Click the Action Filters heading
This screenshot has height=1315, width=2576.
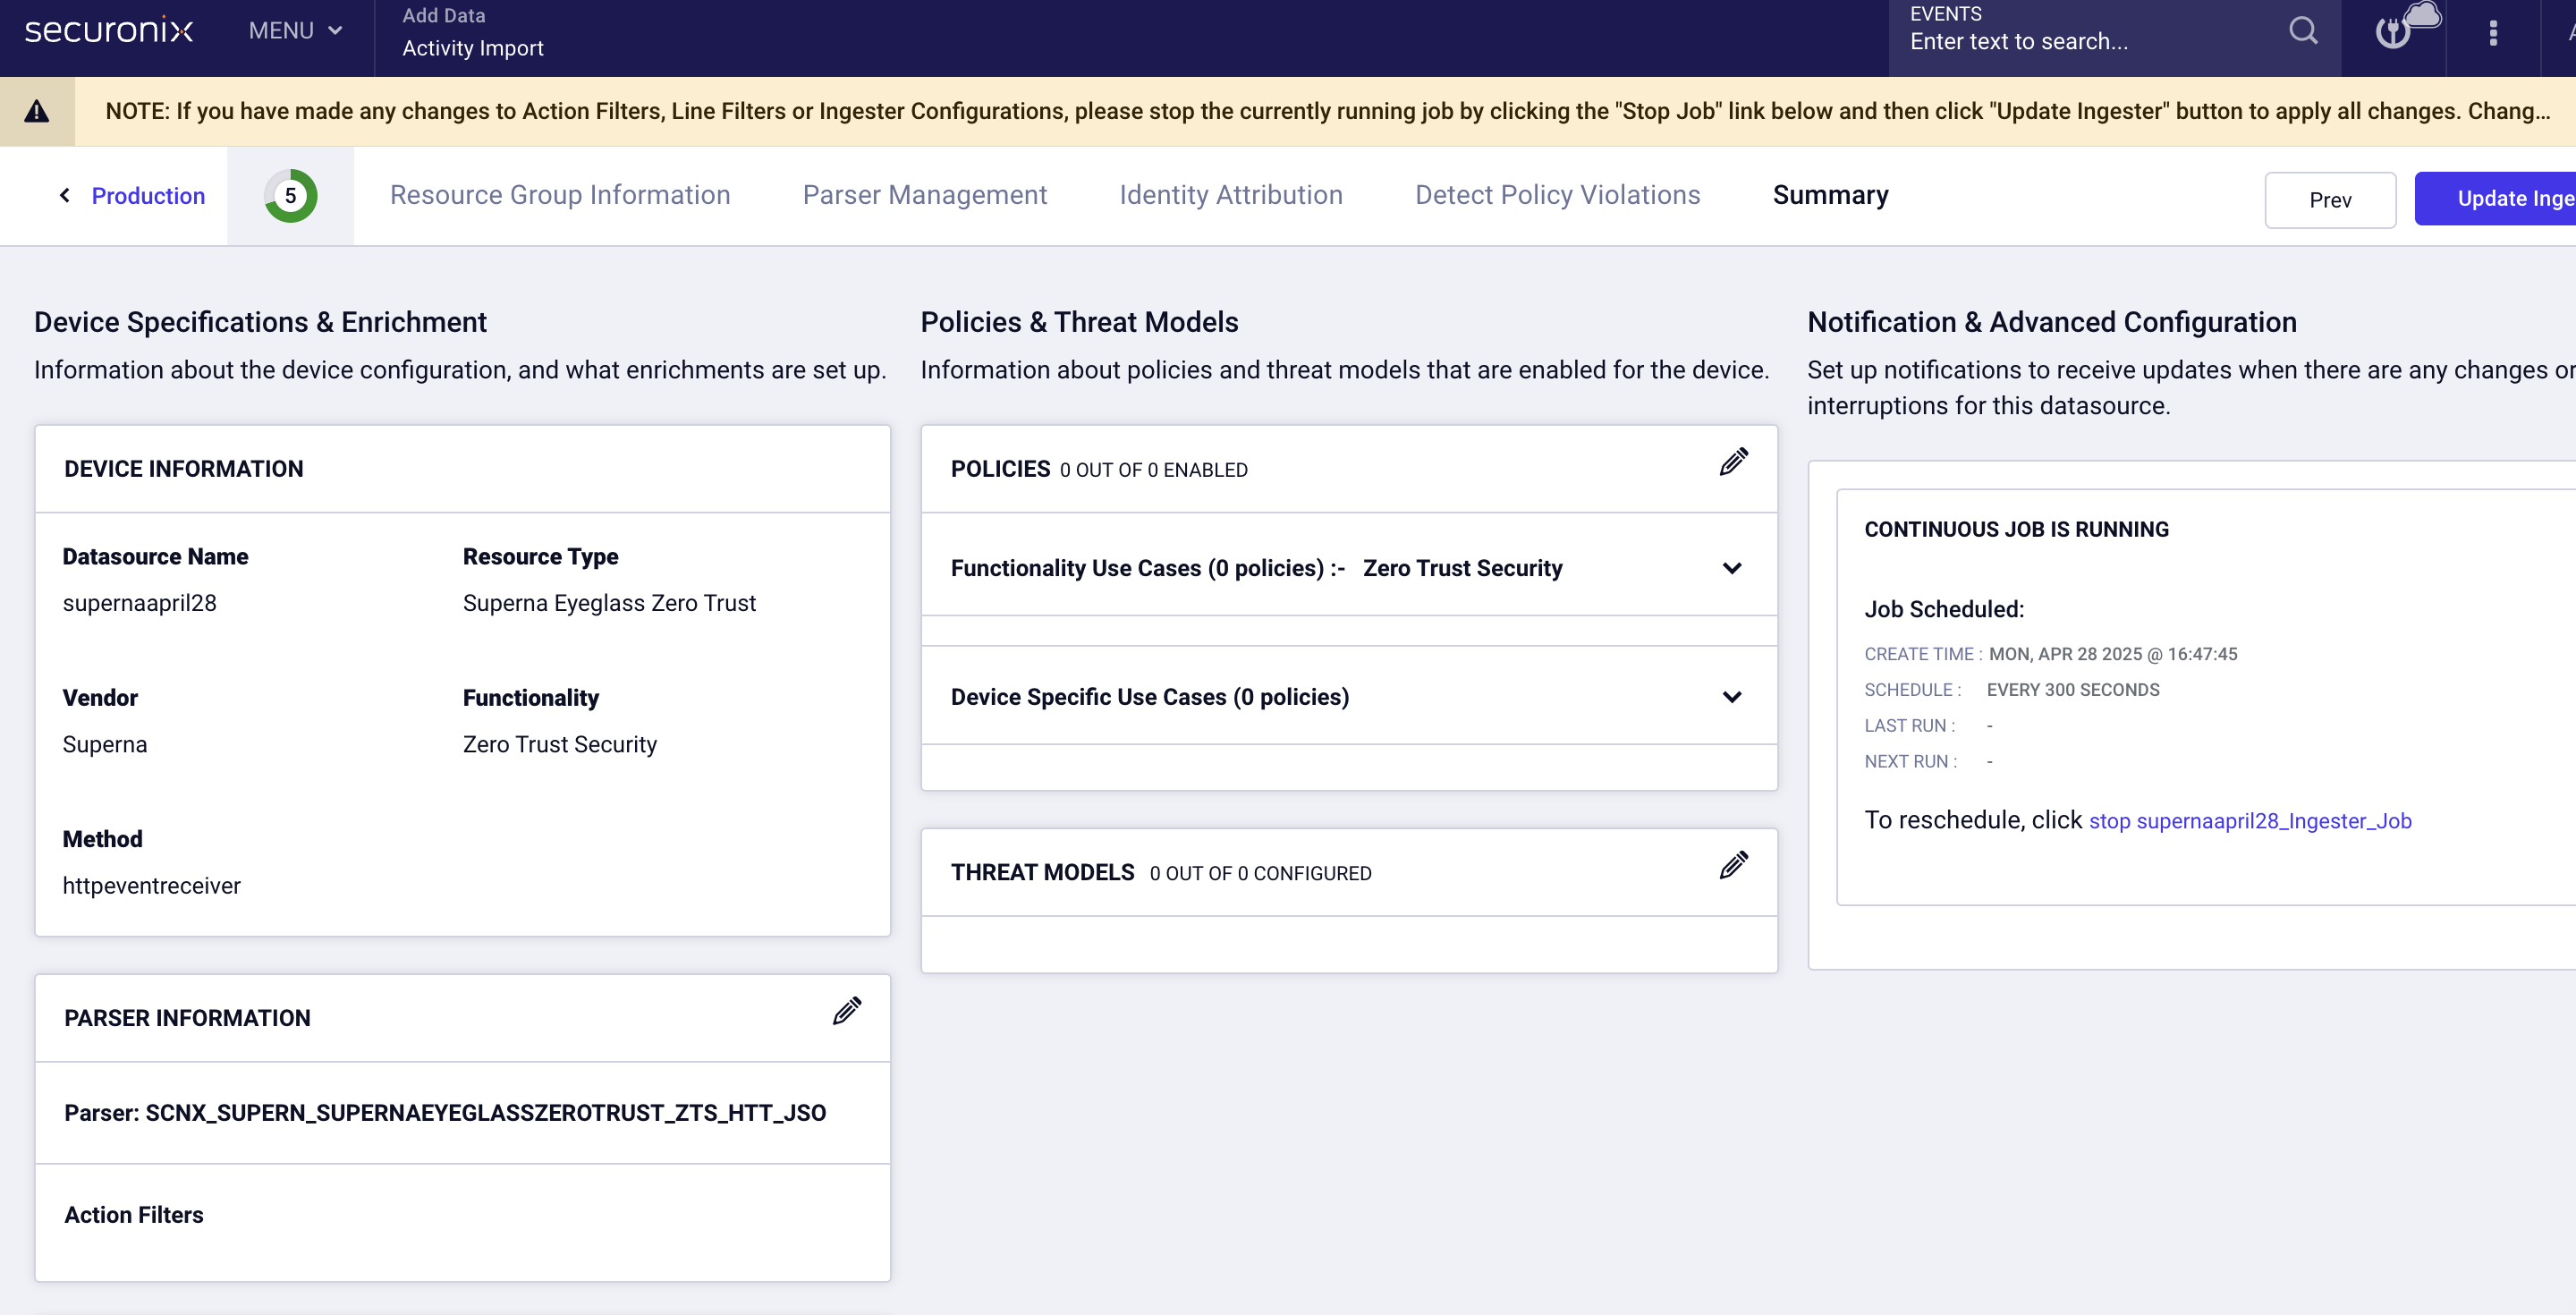pyautogui.click(x=134, y=1215)
